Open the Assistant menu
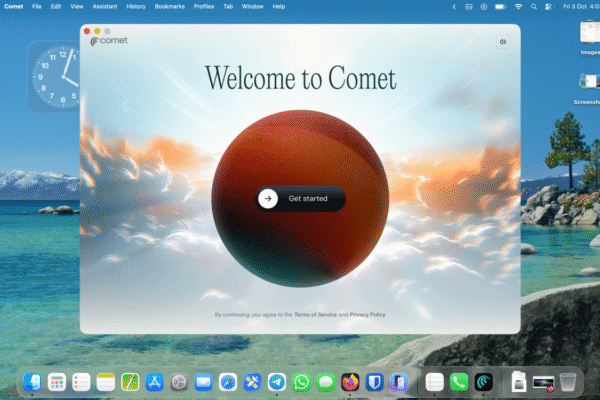The width and height of the screenshot is (600, 400). [105, 7]
